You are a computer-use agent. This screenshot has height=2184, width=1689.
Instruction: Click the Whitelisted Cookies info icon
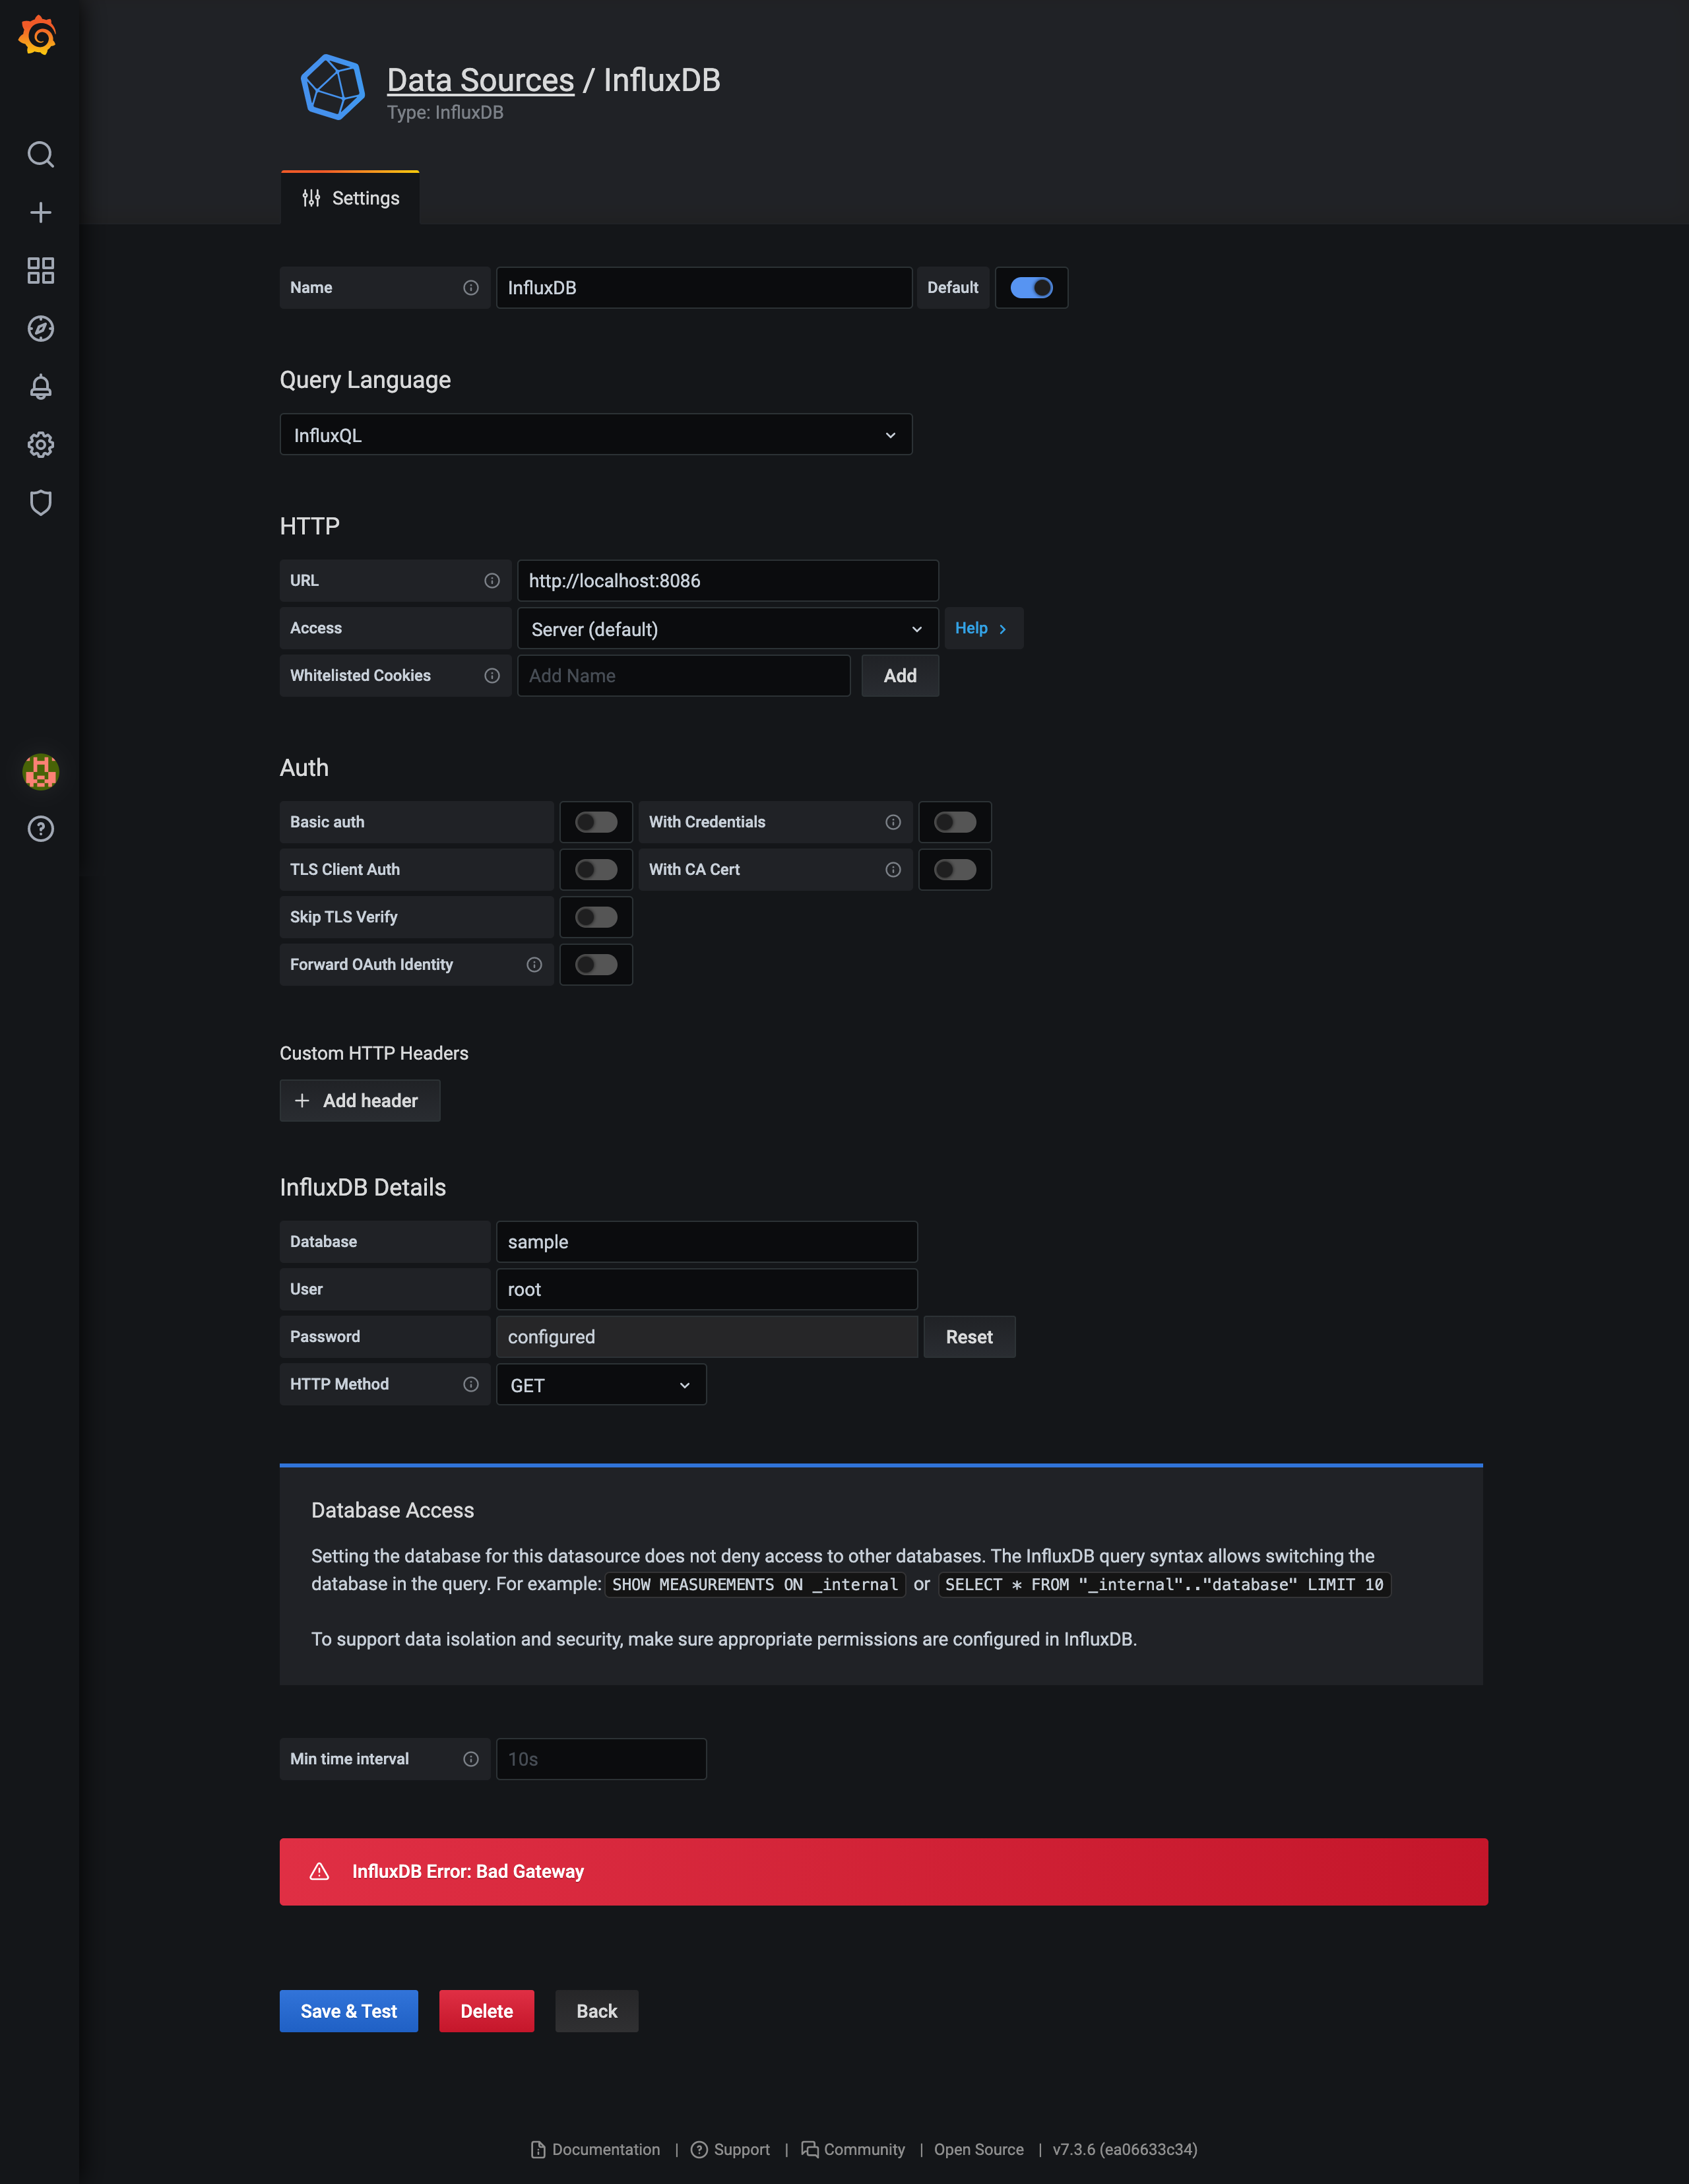point(491,676)
